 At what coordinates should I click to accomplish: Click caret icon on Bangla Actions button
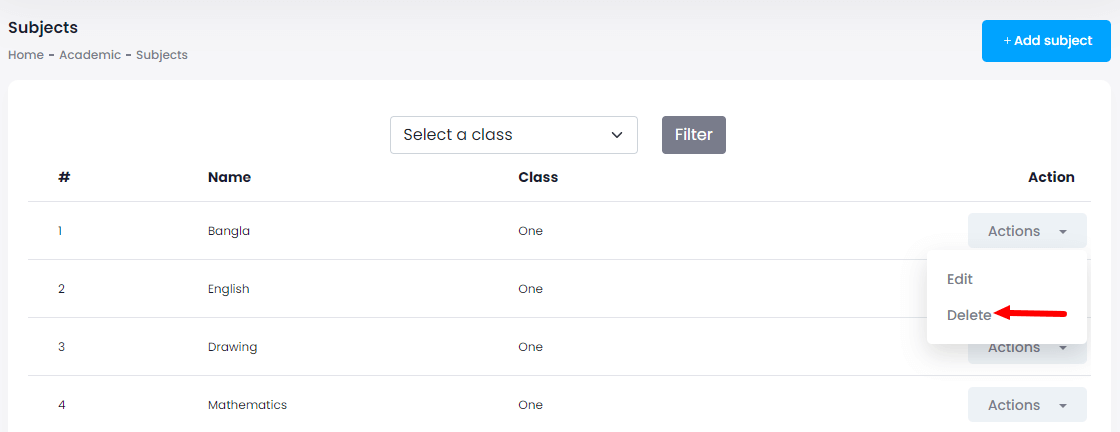1062,232
